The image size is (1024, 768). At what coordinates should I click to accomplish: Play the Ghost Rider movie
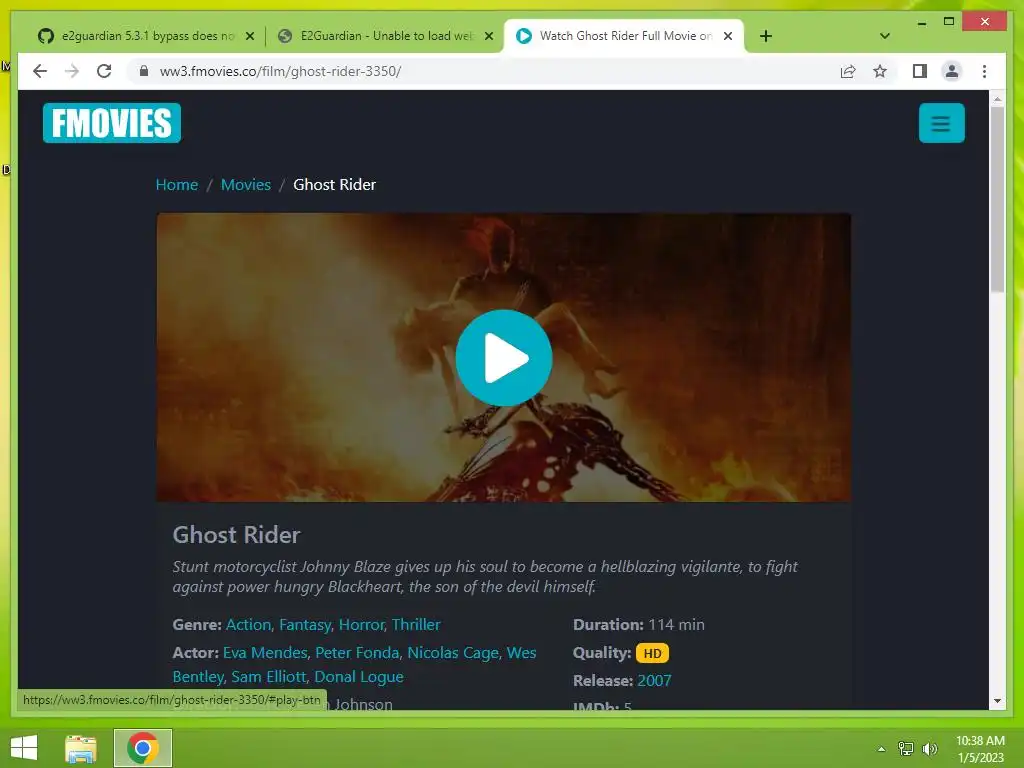[504, 358]
